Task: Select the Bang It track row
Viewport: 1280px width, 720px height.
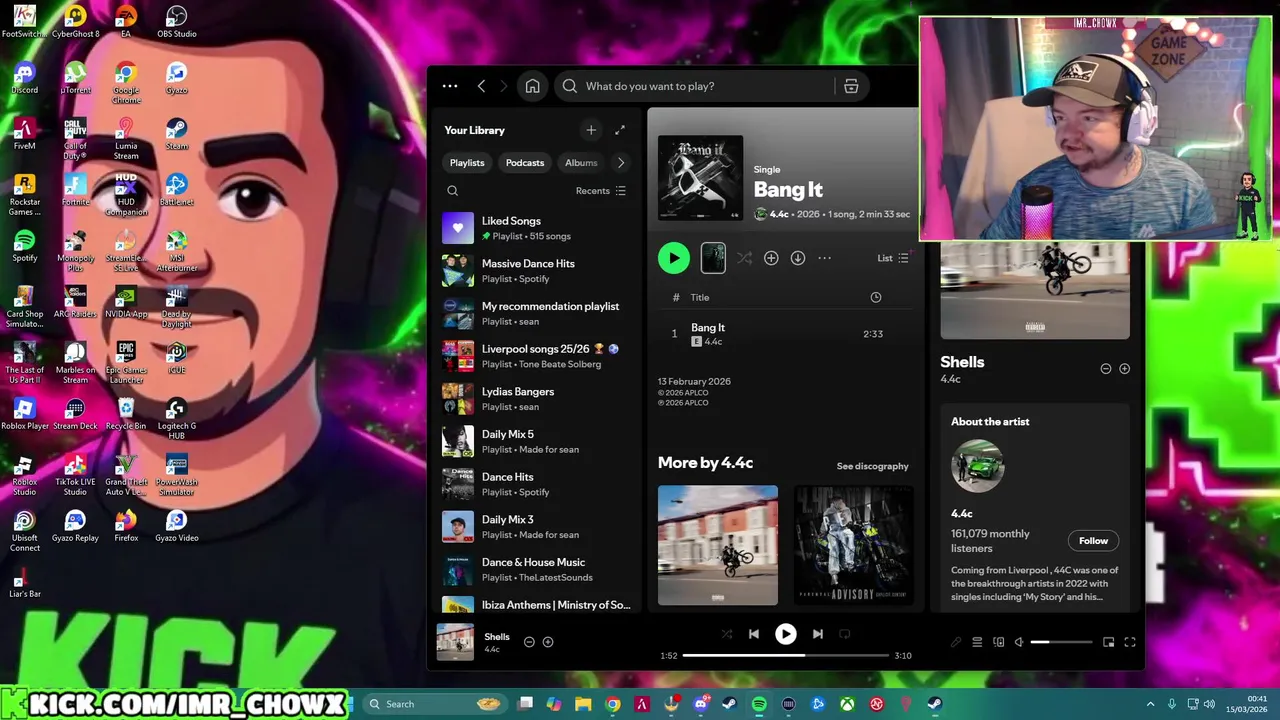Action: pos(785,334)
